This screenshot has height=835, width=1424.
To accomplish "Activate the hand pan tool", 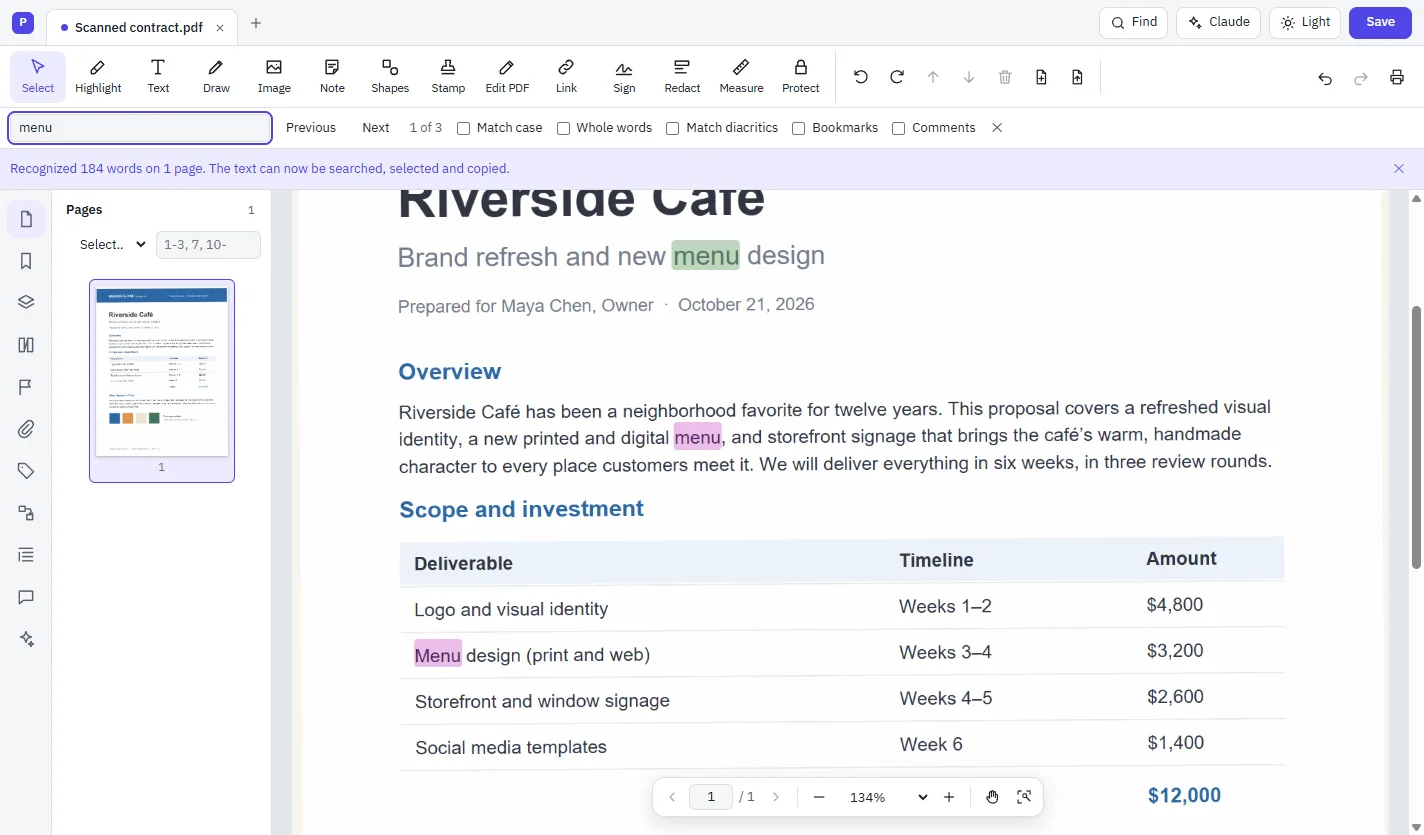I will pos(992,797).
